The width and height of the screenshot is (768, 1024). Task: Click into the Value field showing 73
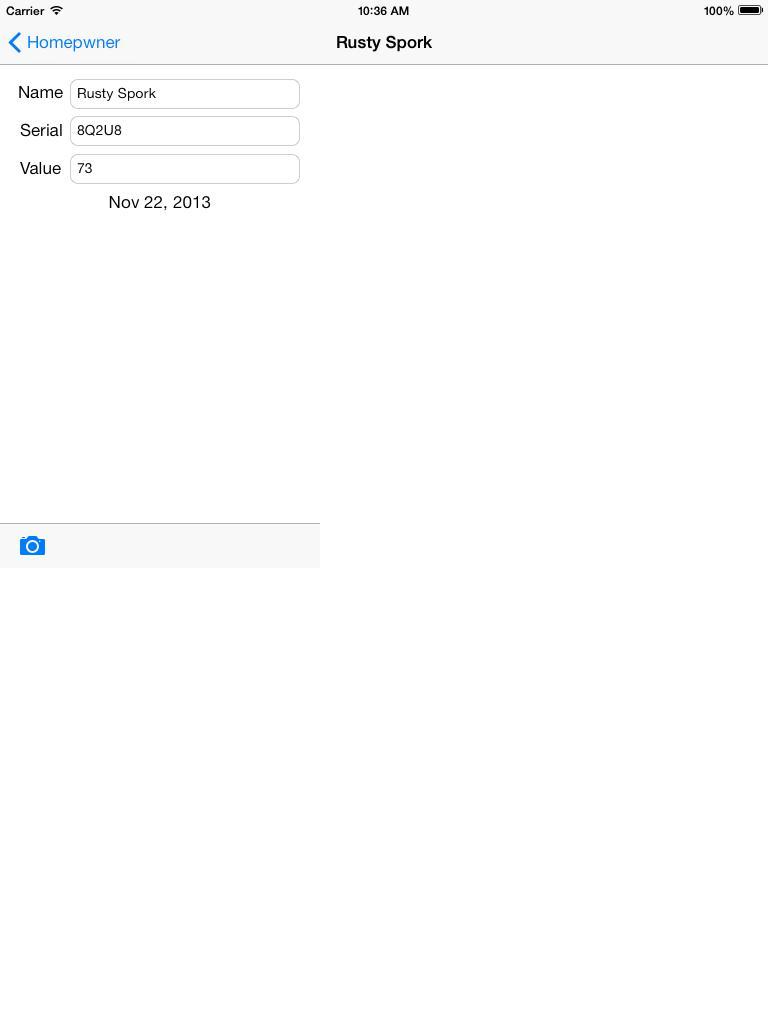185,168
